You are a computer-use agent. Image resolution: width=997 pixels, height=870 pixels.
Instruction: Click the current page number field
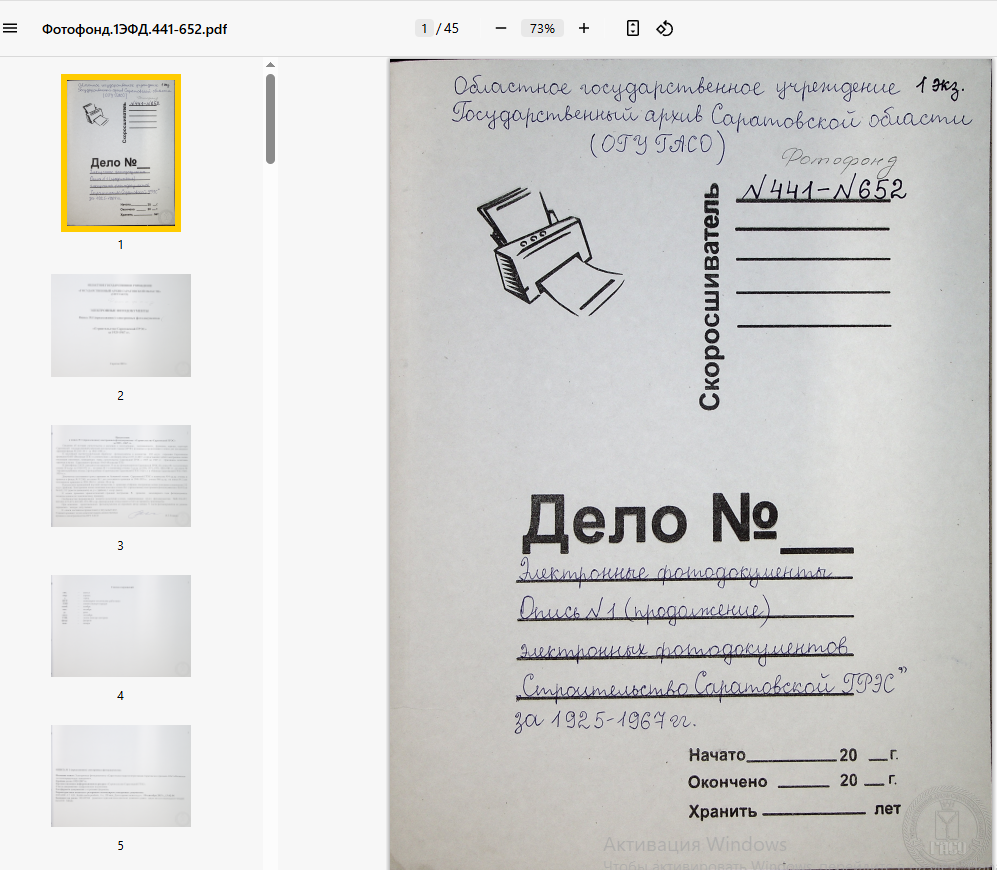424,28
